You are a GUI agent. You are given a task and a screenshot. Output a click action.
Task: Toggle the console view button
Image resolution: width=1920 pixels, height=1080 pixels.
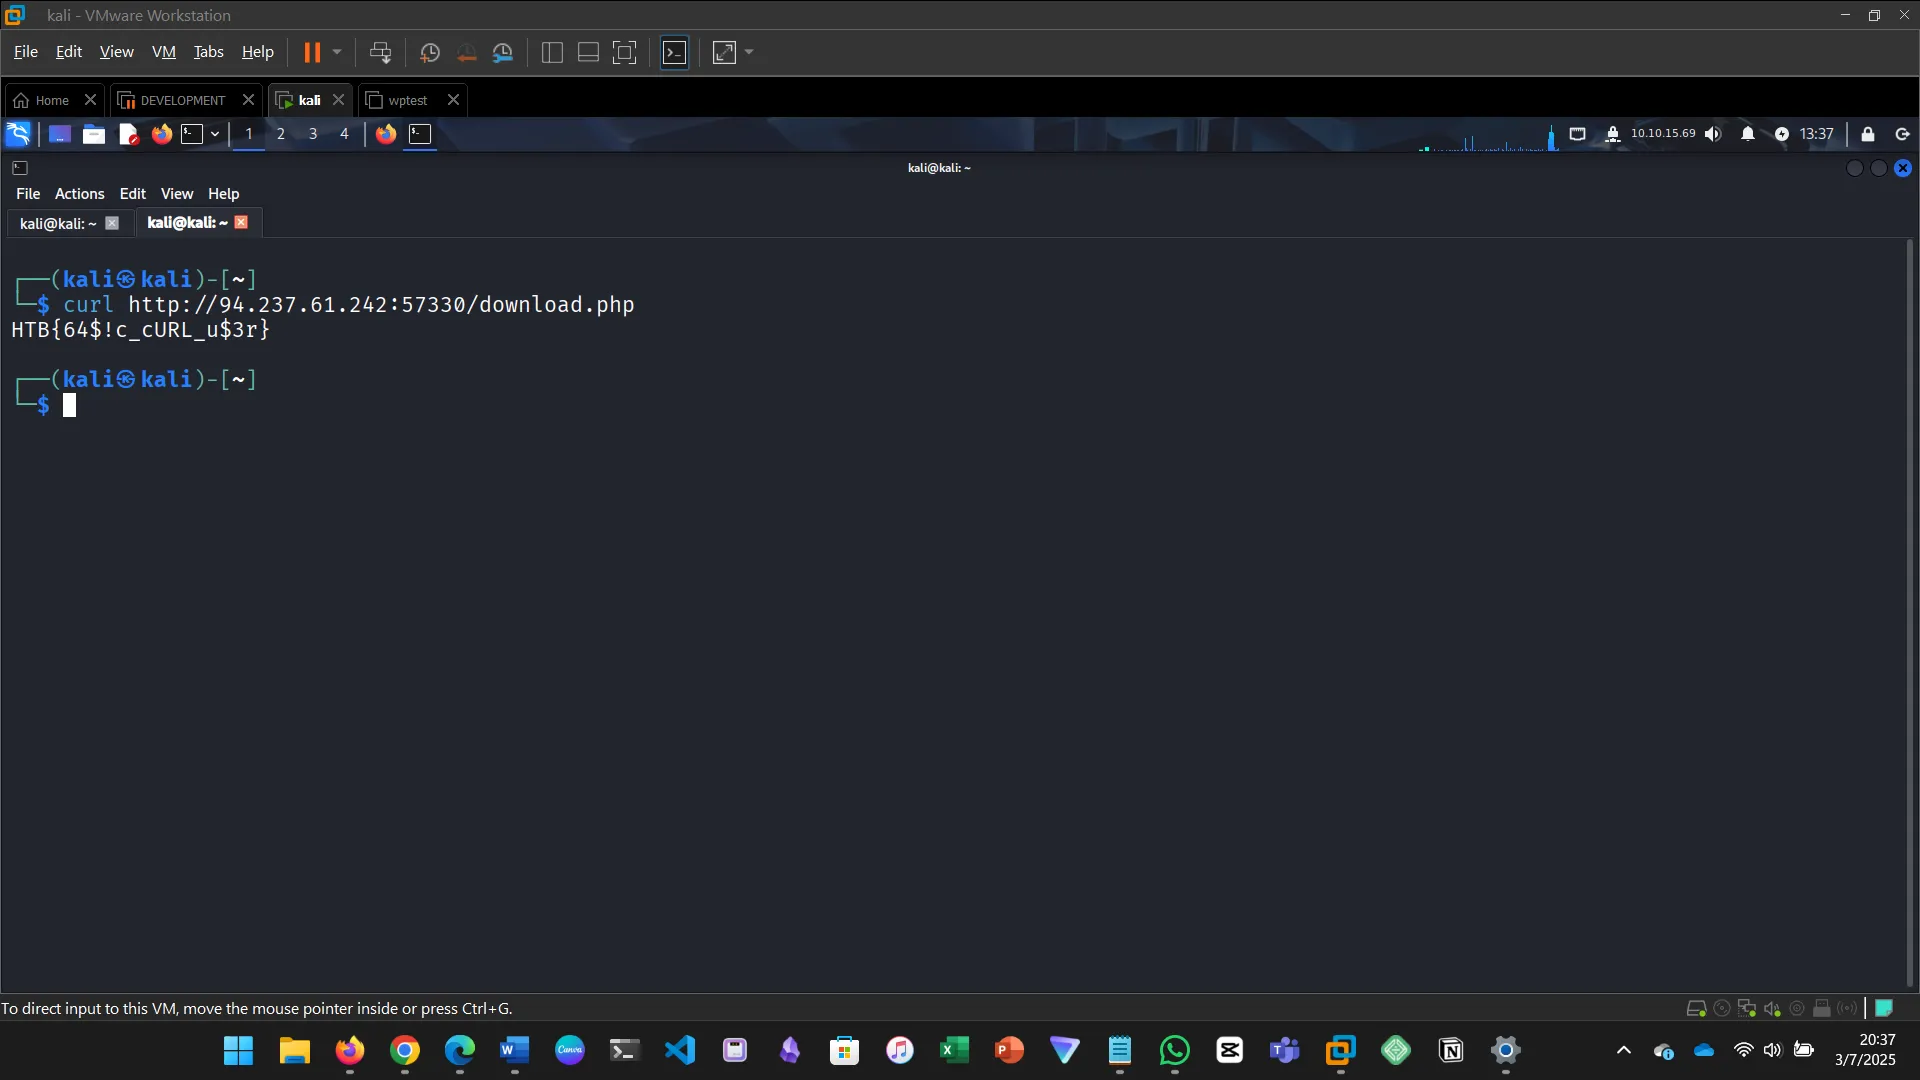675,52
